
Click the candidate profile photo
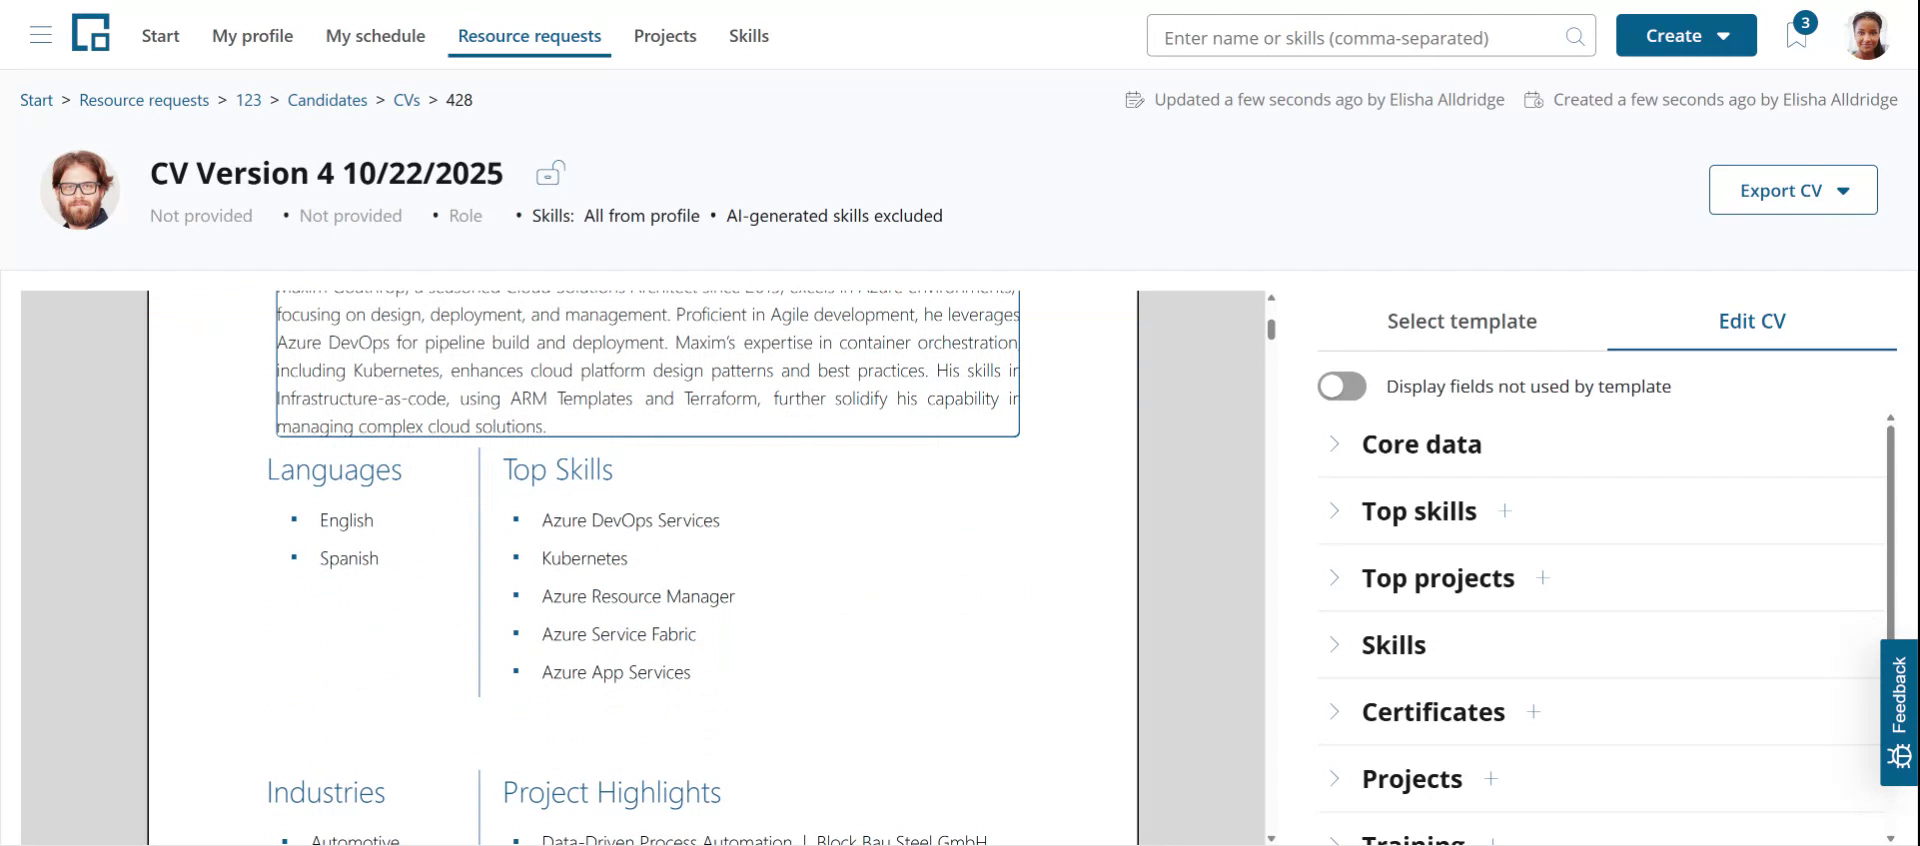(x=80, y=190)
